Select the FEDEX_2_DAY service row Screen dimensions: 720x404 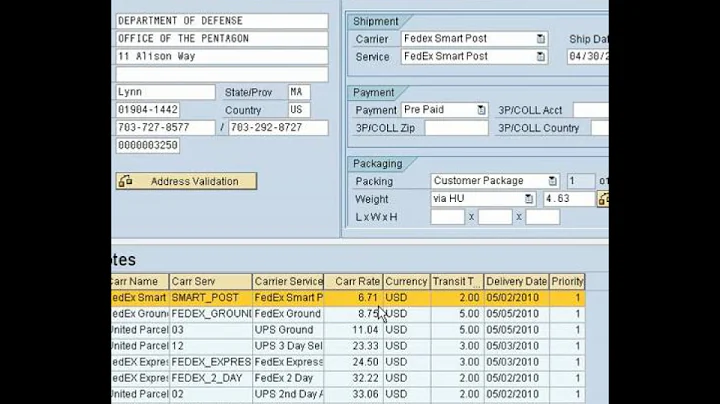tap(348, 378)
